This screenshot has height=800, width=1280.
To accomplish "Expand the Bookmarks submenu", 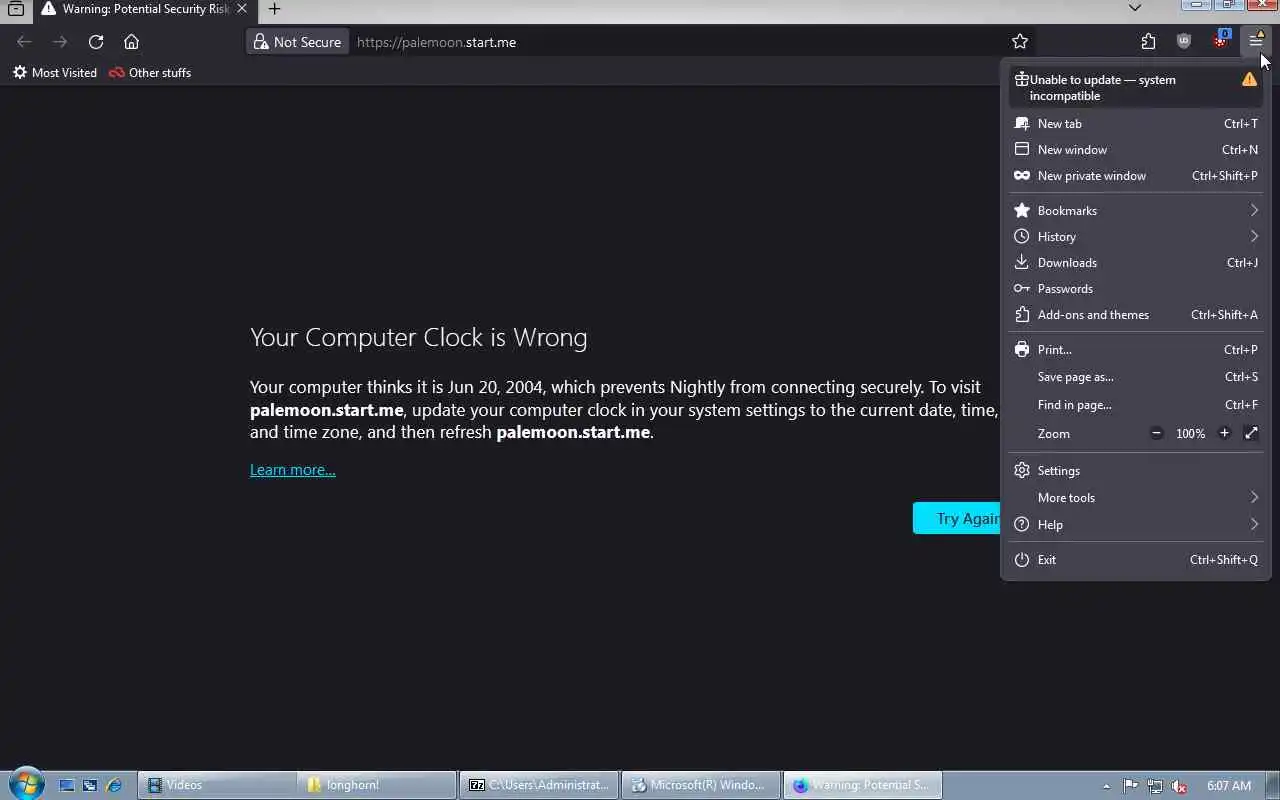I will (1136, 211).
